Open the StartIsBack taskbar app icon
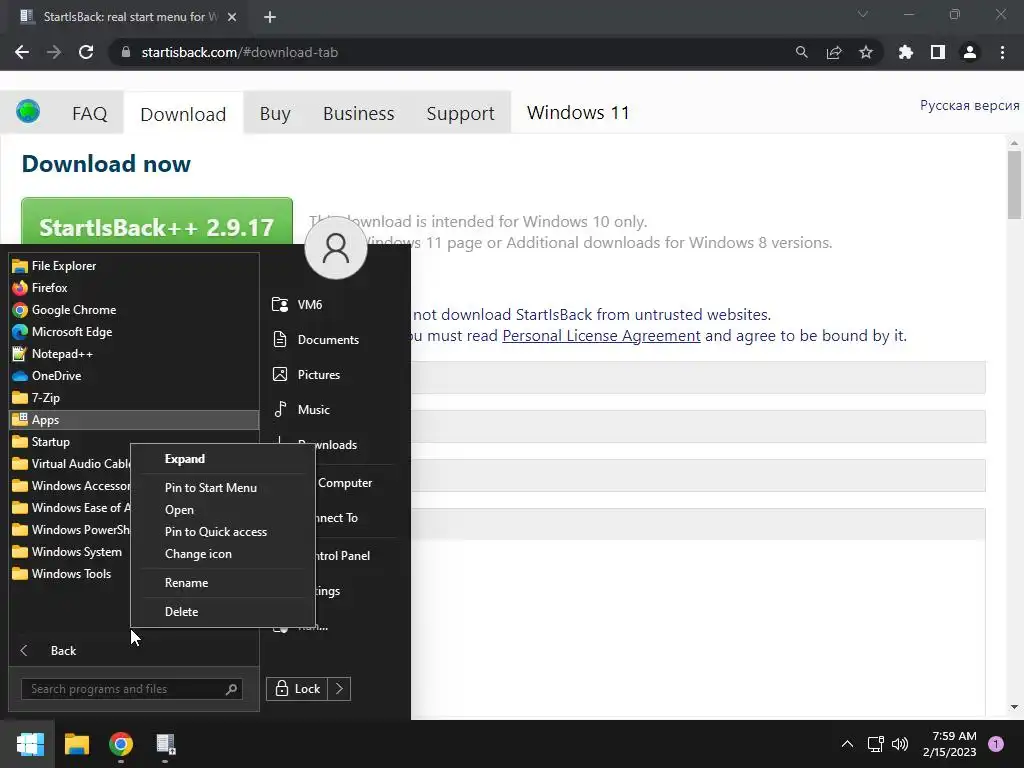 click(165, 744)
